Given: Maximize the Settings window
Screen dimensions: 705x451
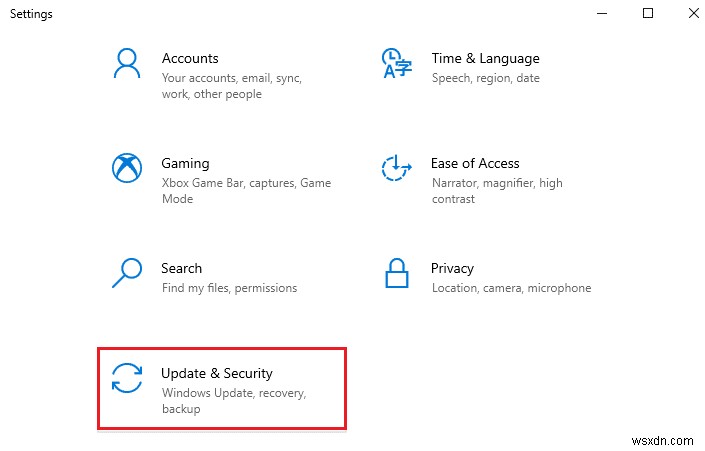Looking at the screenshot, I should (x=648, y=14).
